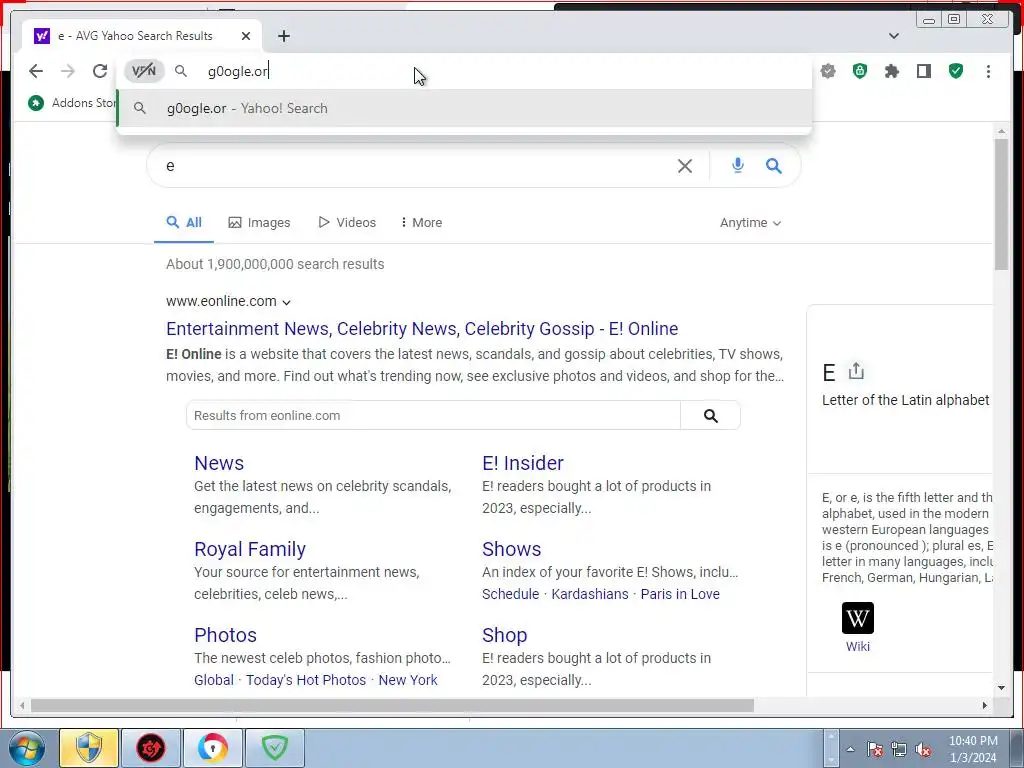Open the Windows Start menu orb

click(27, 748)
